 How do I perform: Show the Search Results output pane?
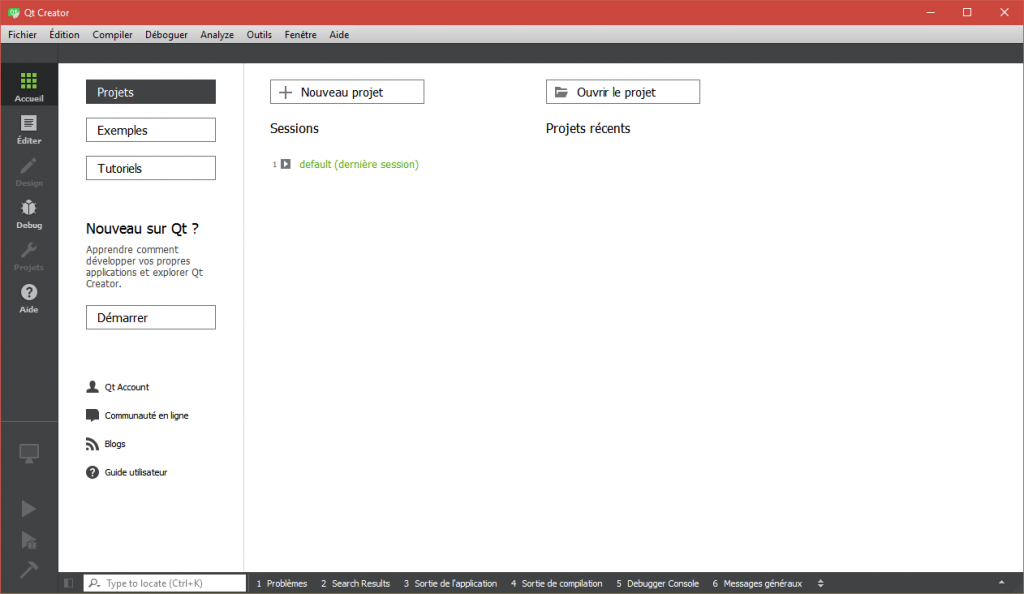click(x=355, y=584)
